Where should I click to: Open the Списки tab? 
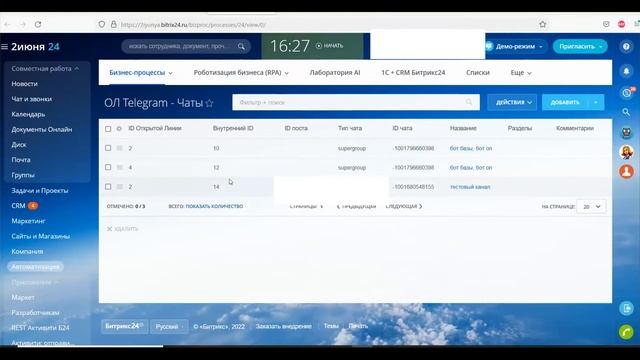click(x=478, y=73)
